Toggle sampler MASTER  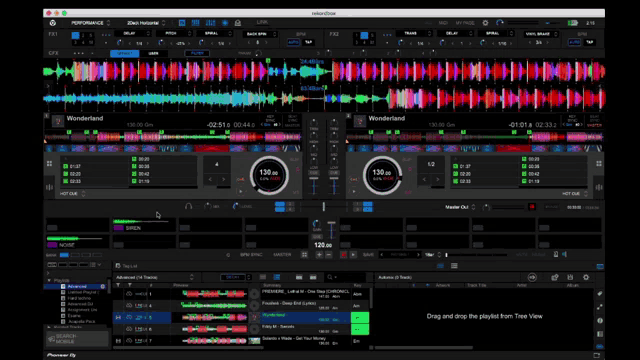[282, 255]
